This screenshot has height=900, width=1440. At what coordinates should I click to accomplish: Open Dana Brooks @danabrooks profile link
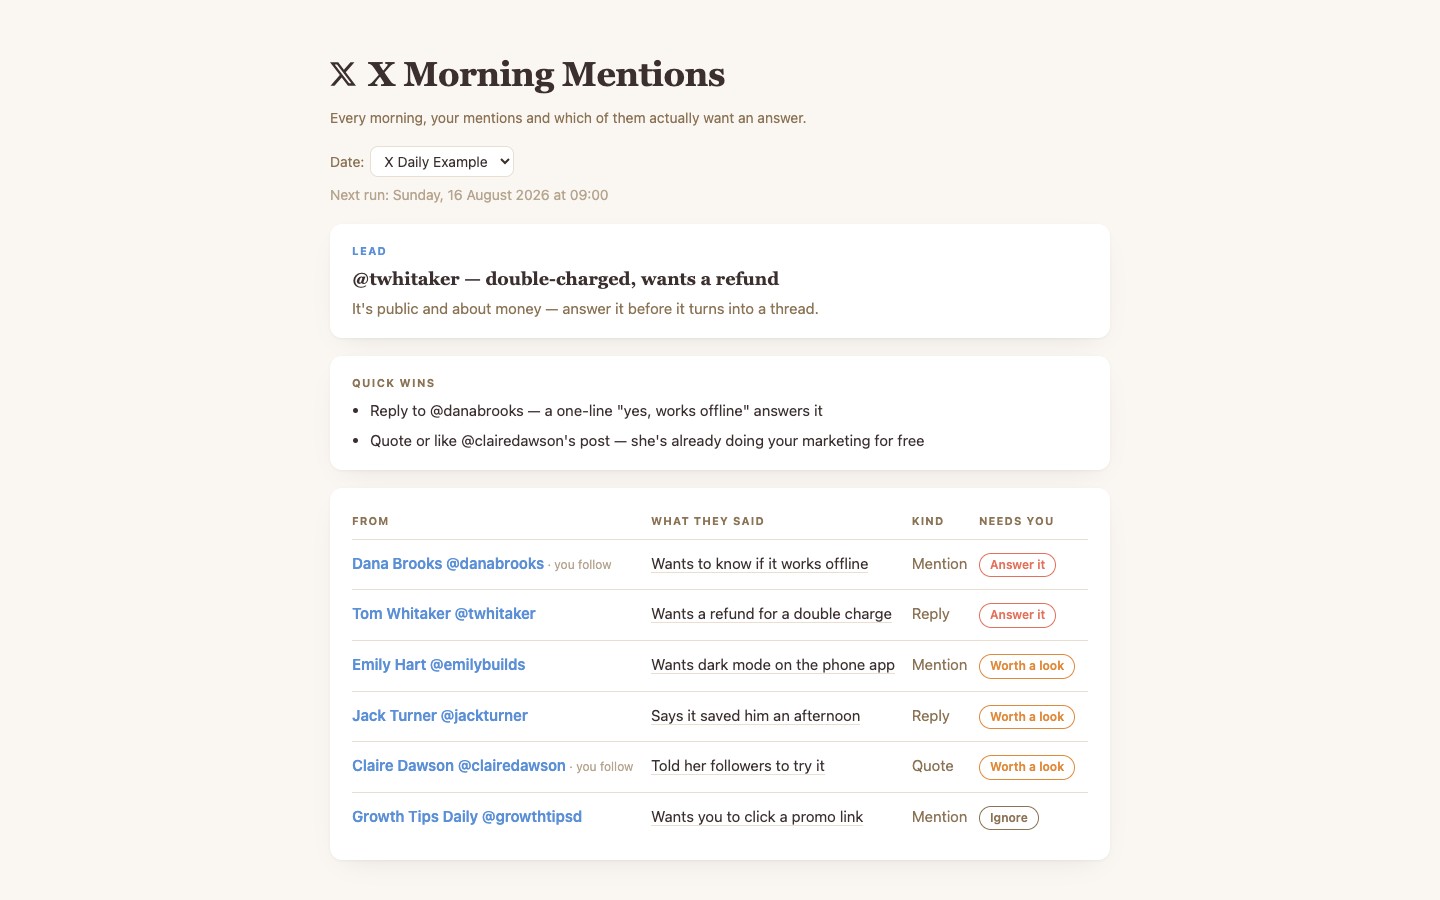click(448, 564)
